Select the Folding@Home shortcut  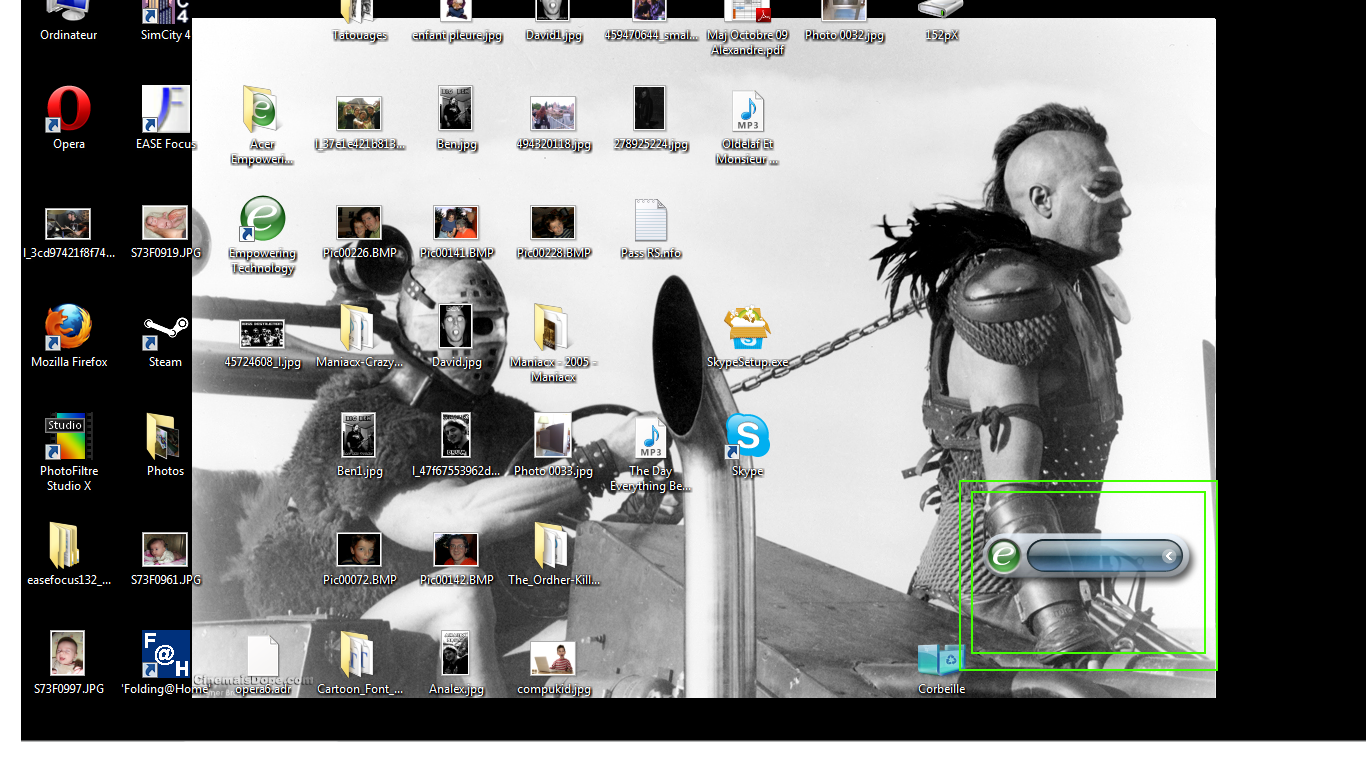tap(165, 655)
